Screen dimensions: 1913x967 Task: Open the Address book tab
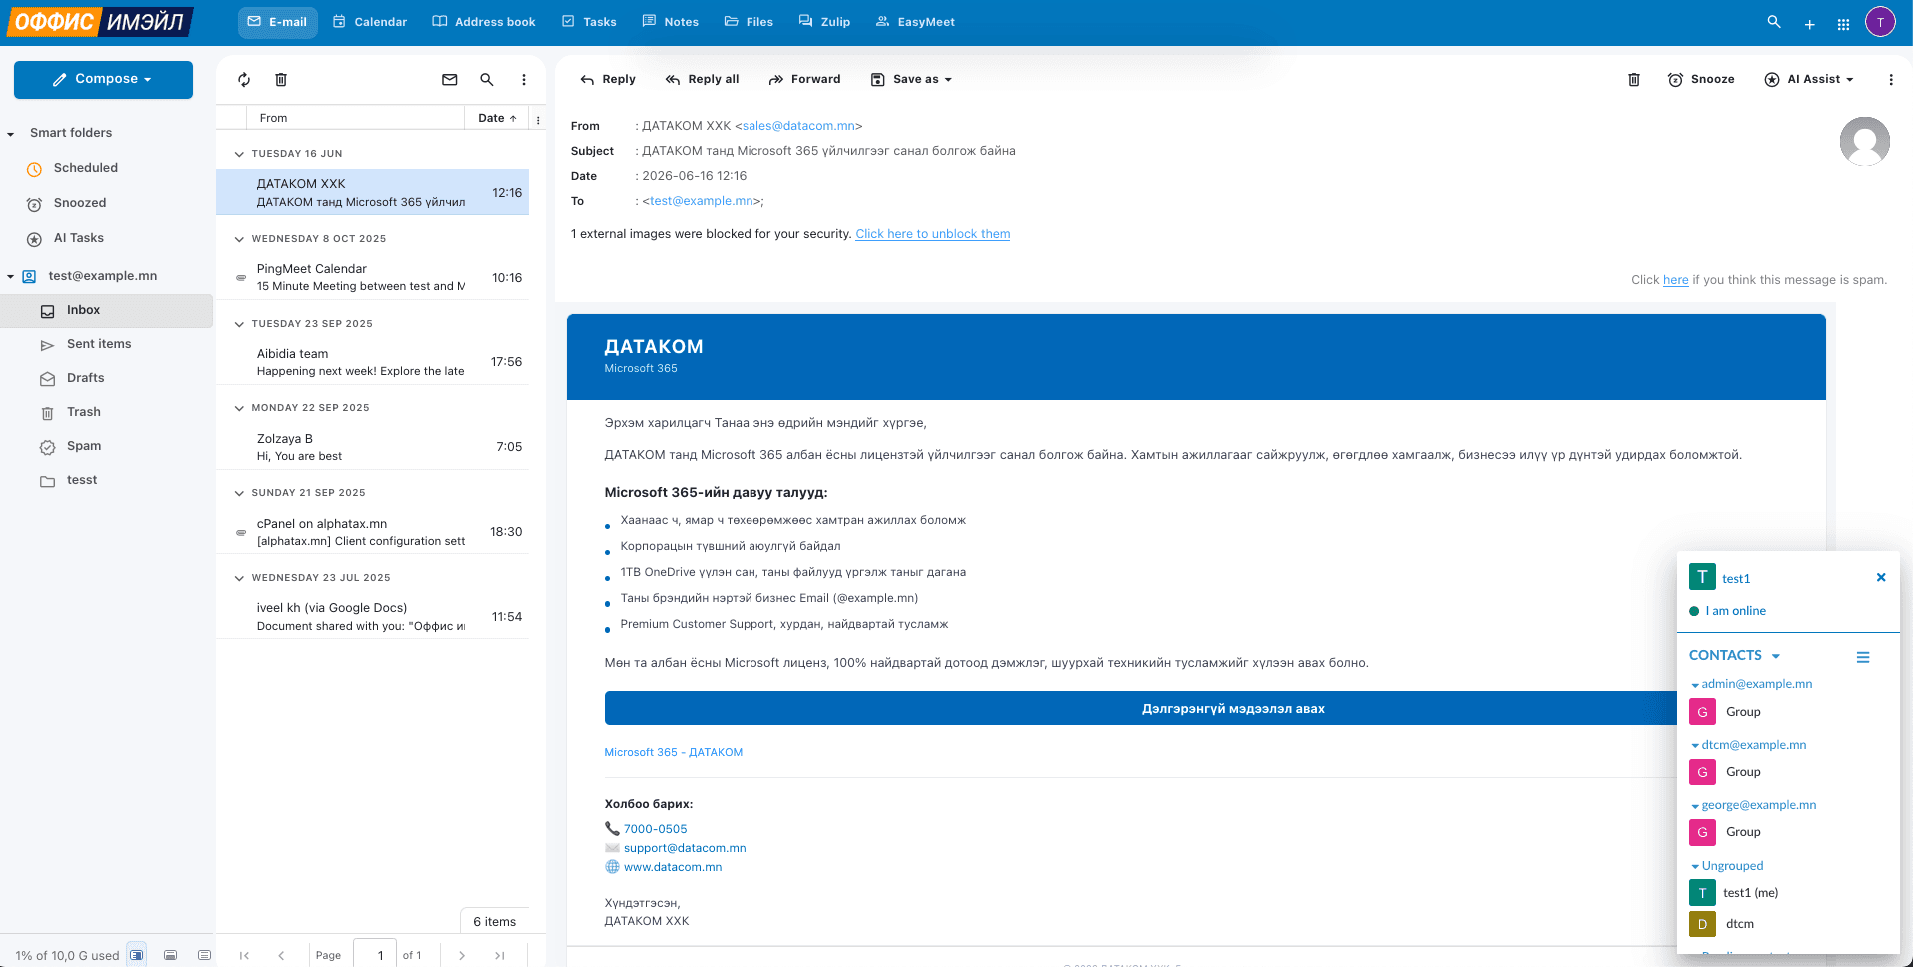tap(484, 22)
